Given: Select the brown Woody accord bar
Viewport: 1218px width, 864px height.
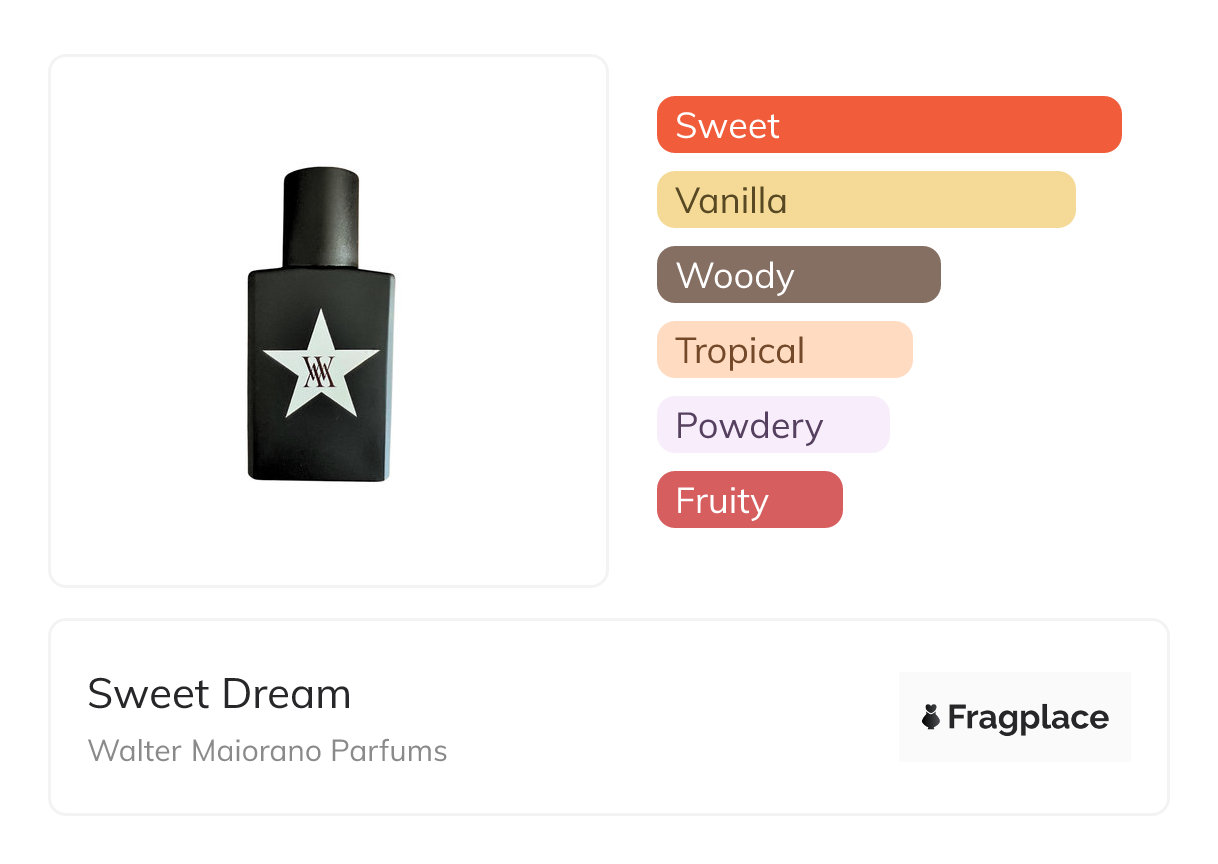Looking at the screenshot, I should pyautogui.click(x=798, y=275).
